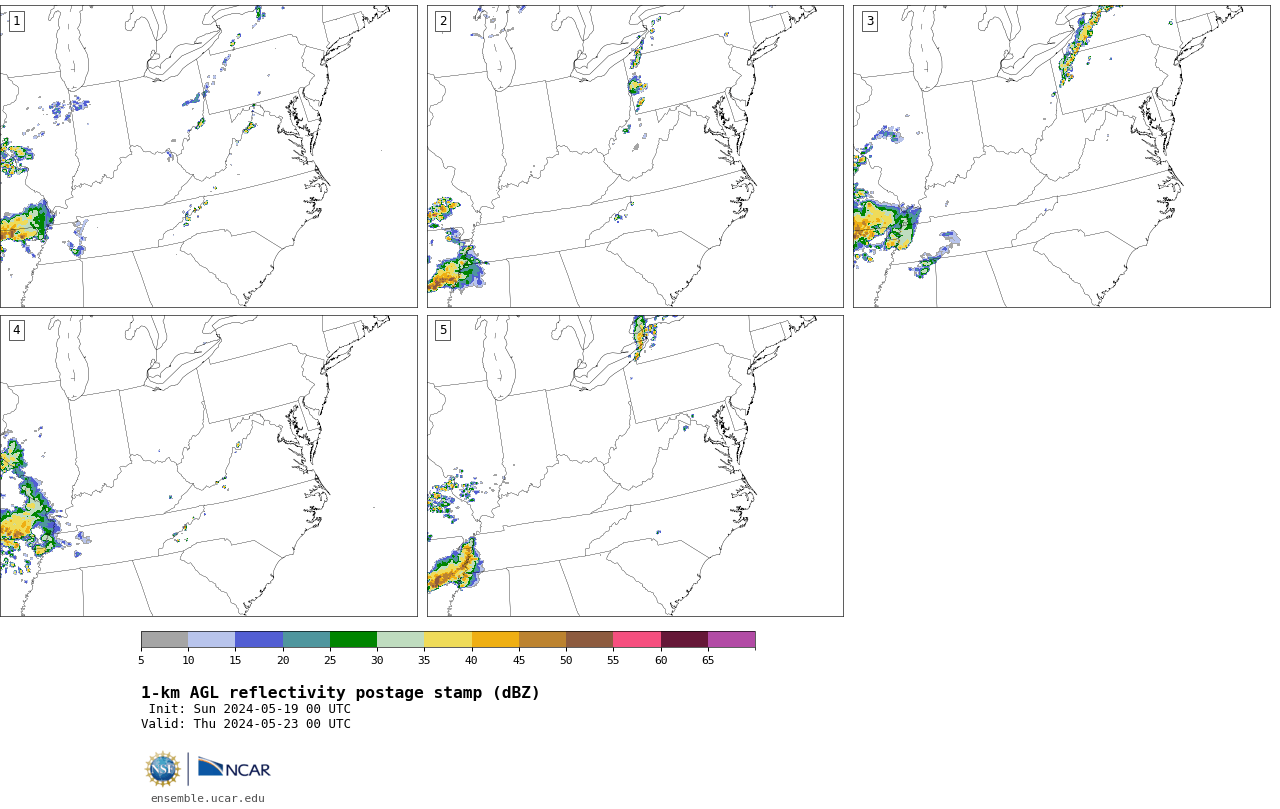Open the ensemble.ucar.edu link

[x=208, y=798]
